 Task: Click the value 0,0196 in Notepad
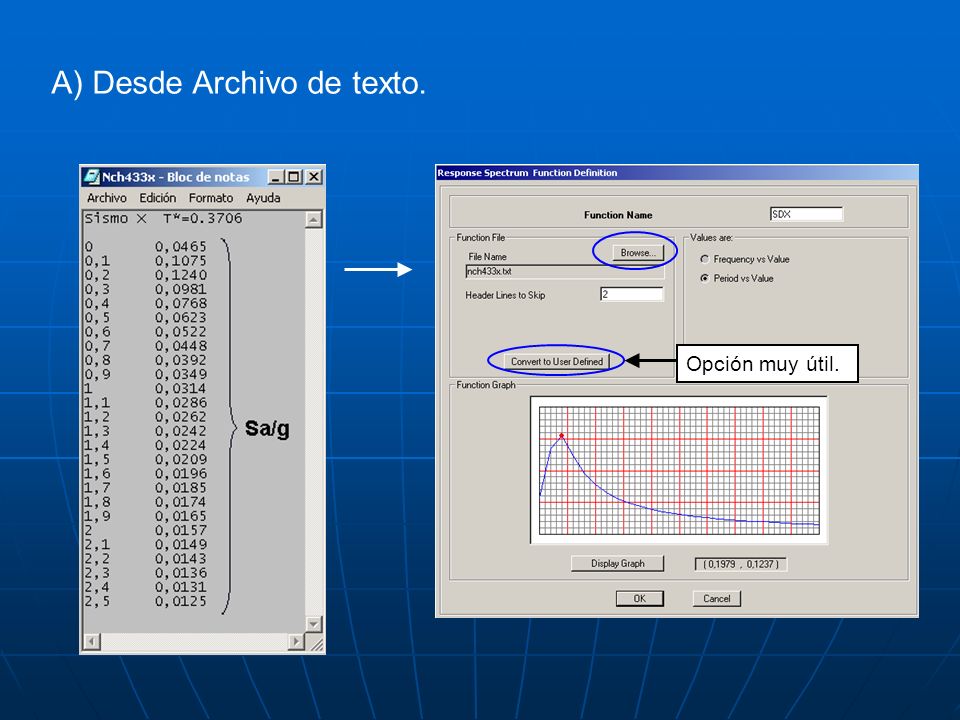[181, 474]
